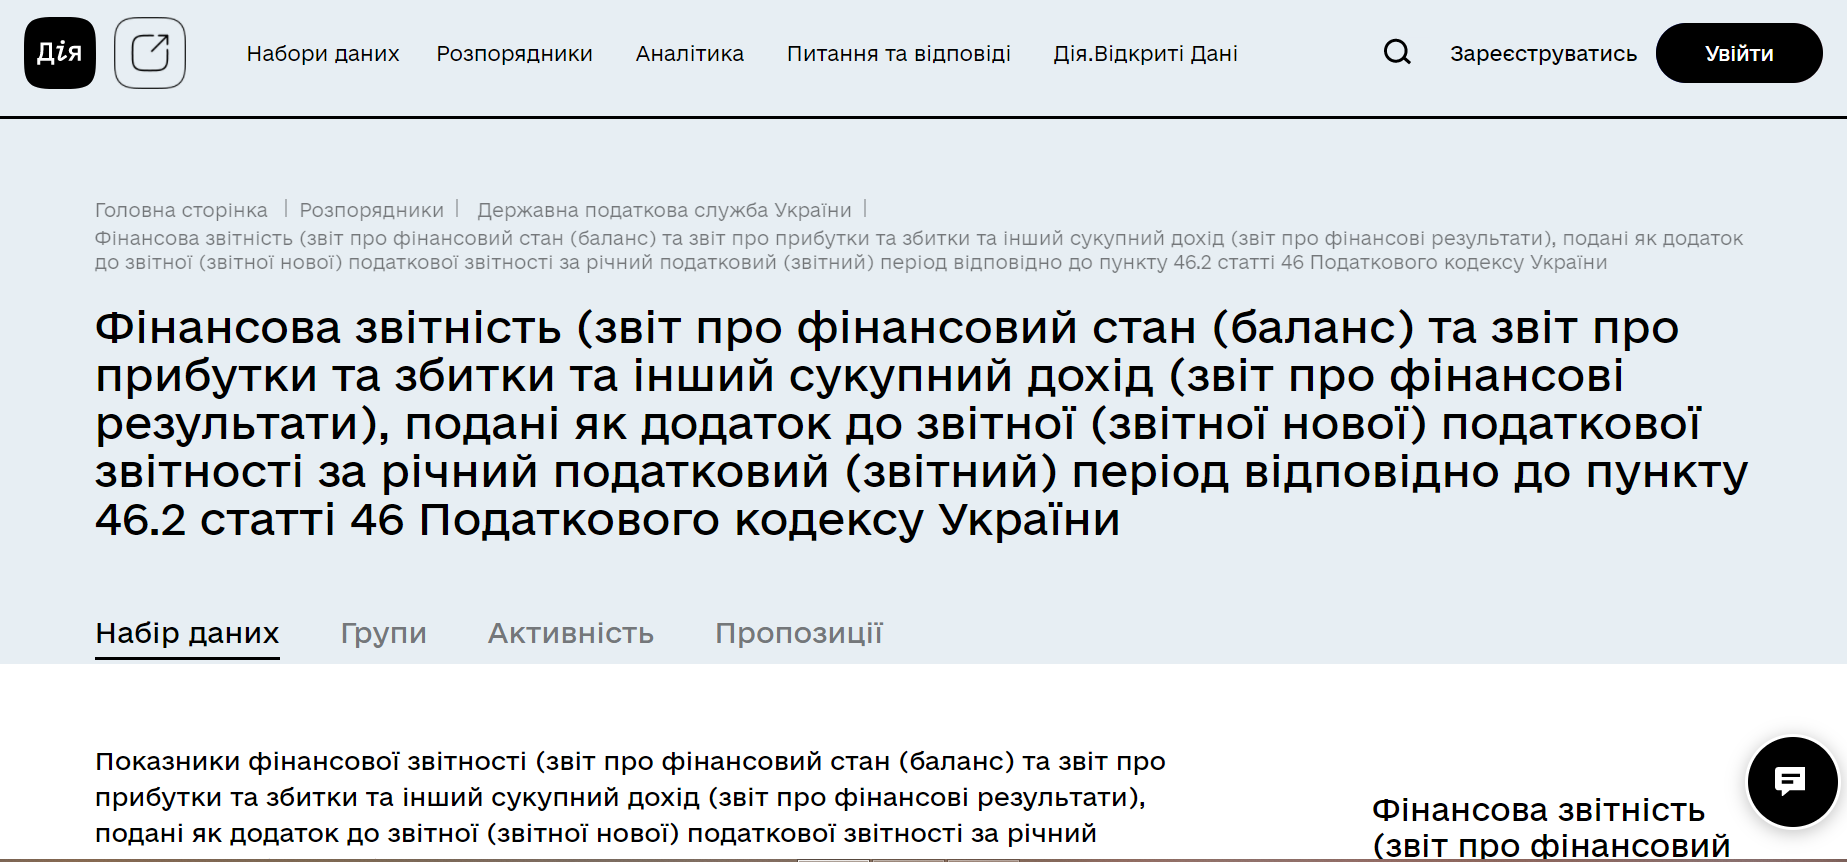Click the sidebar heading Фінансова звітність
The image size is (1847, 862).
click(x=1551, y=828)
